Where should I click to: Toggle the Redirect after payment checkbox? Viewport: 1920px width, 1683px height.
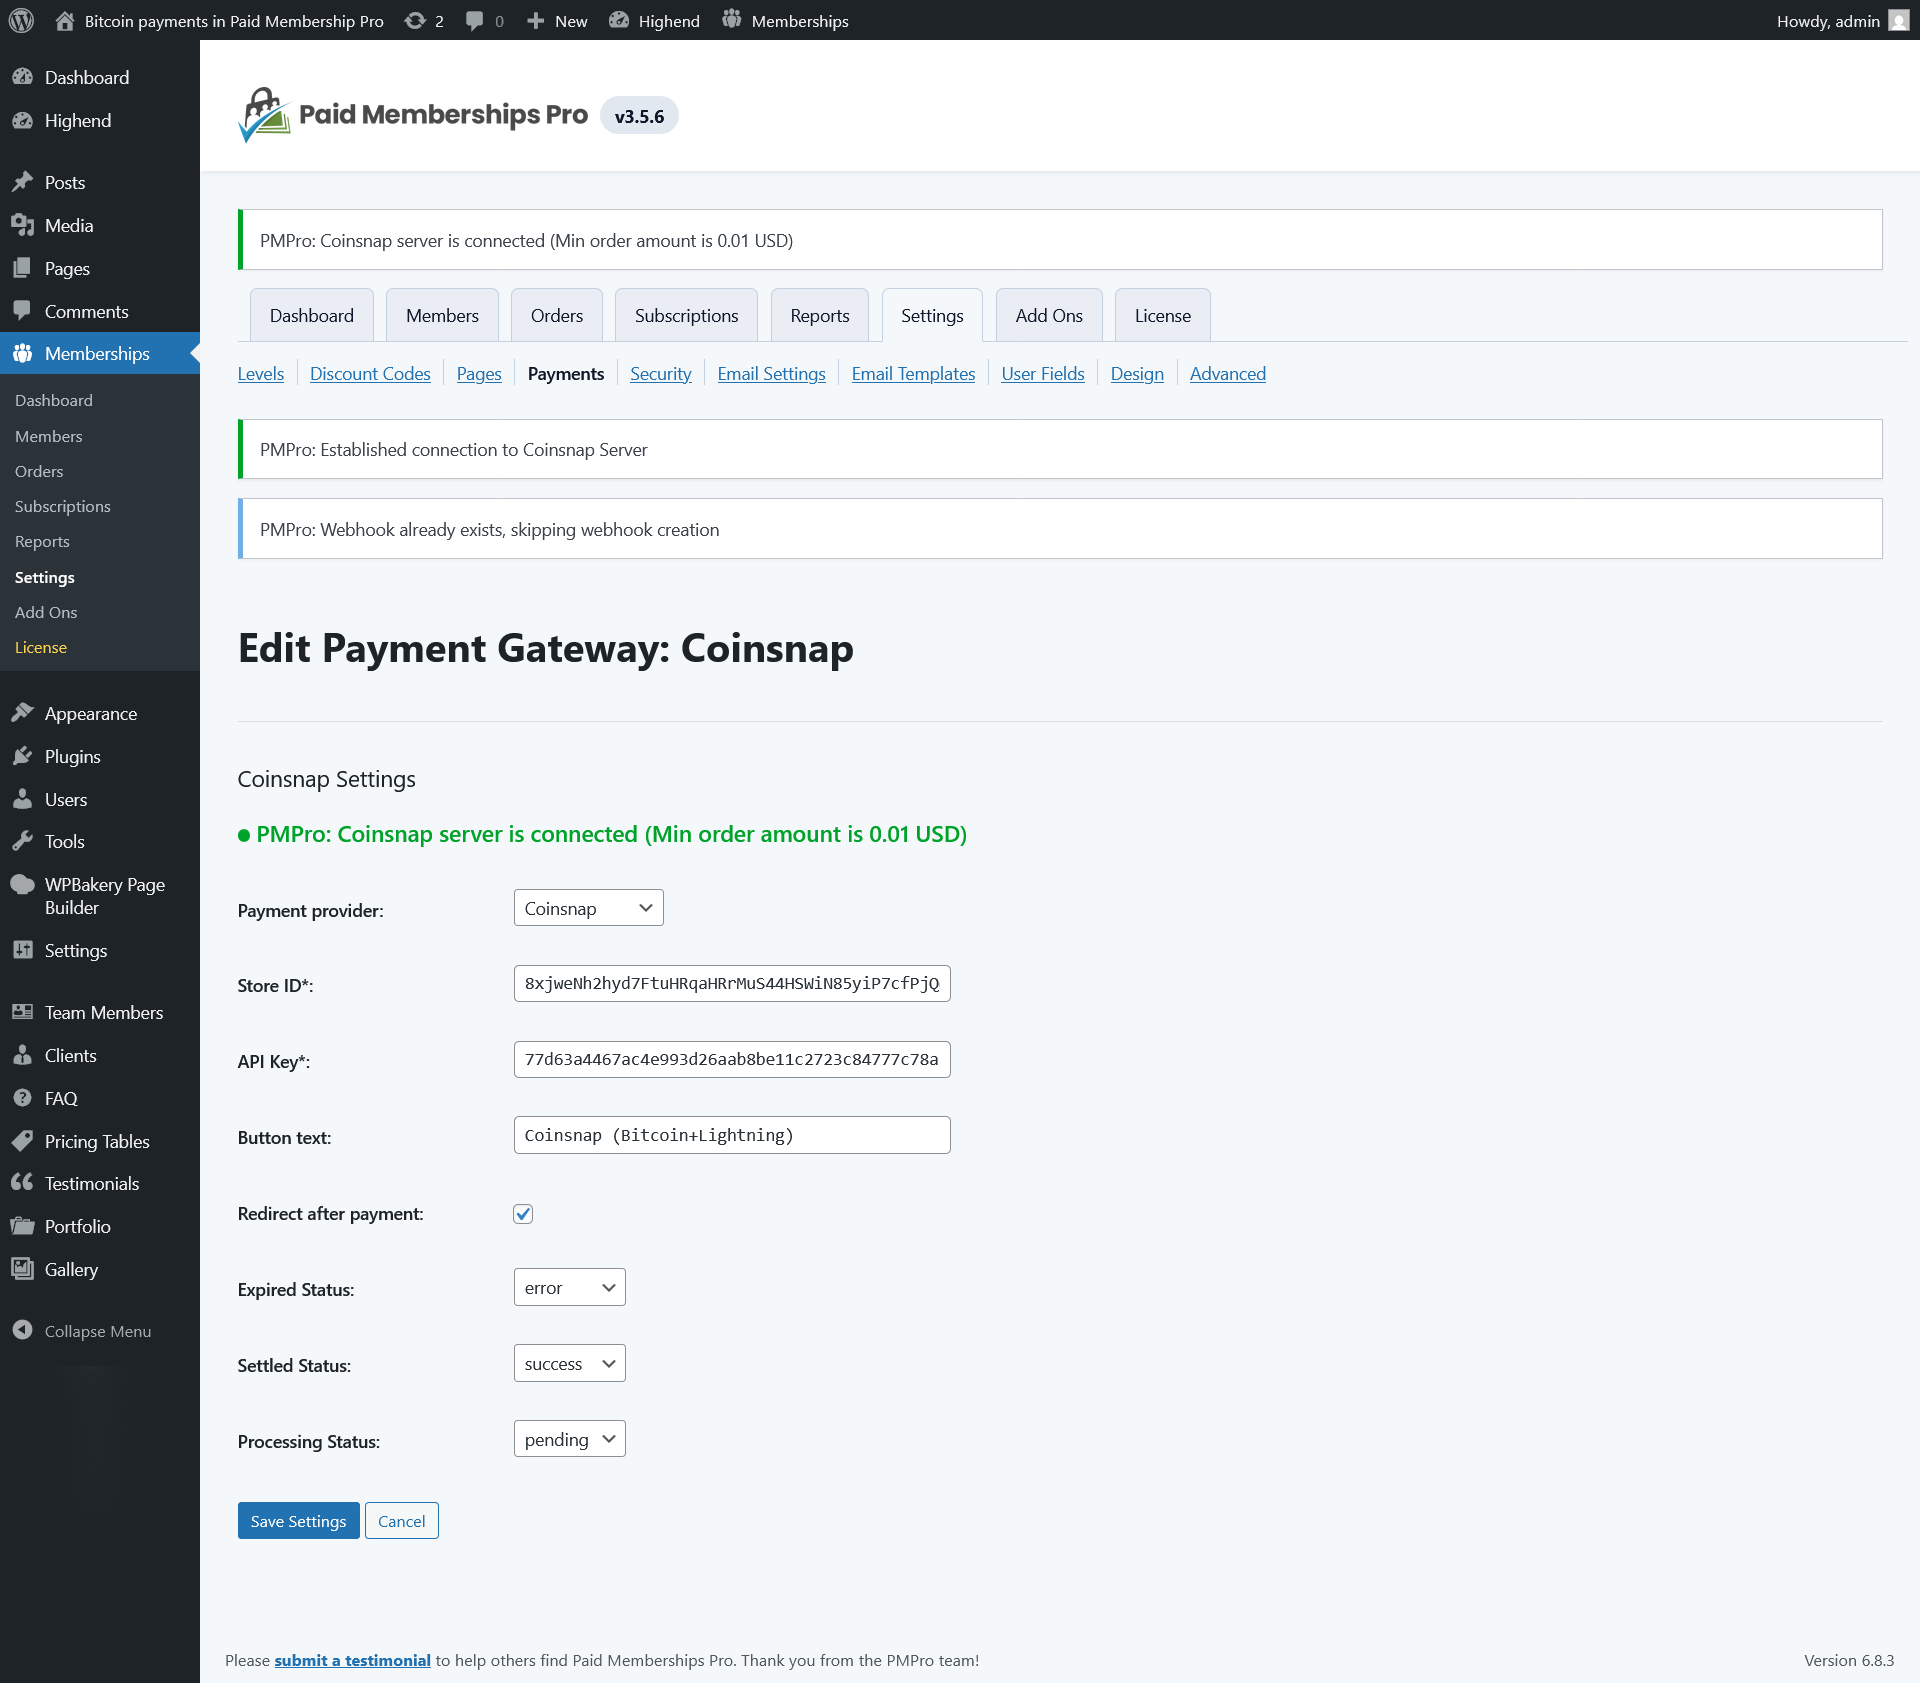click(523, 1214)
